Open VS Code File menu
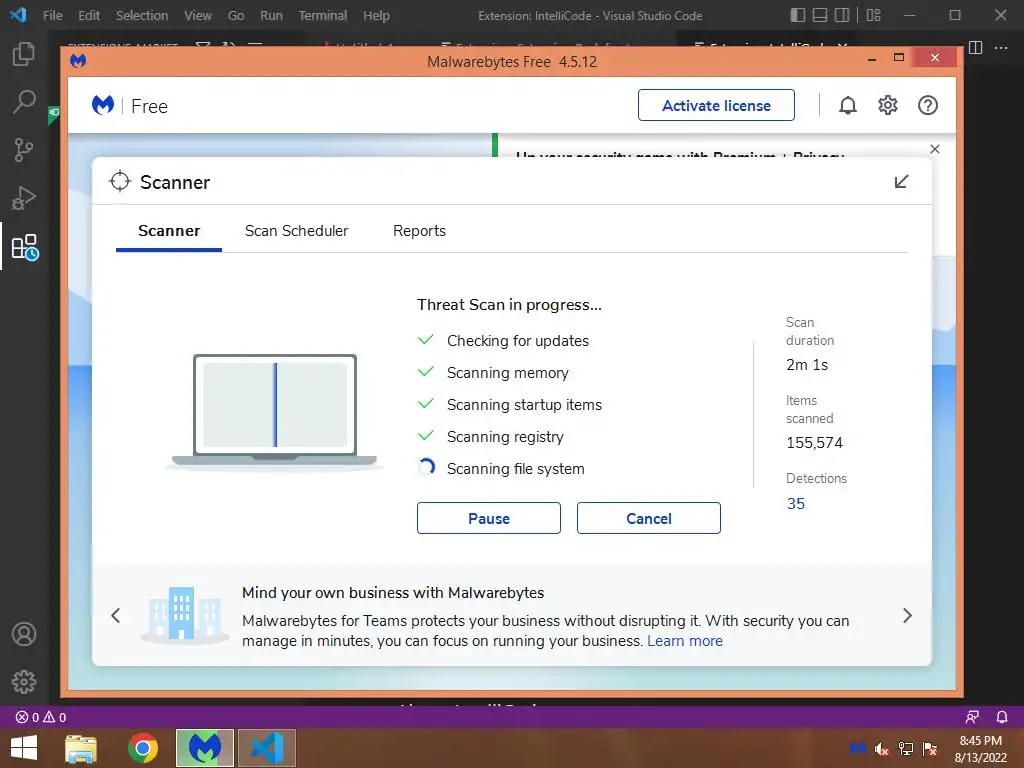 point(52,15)
